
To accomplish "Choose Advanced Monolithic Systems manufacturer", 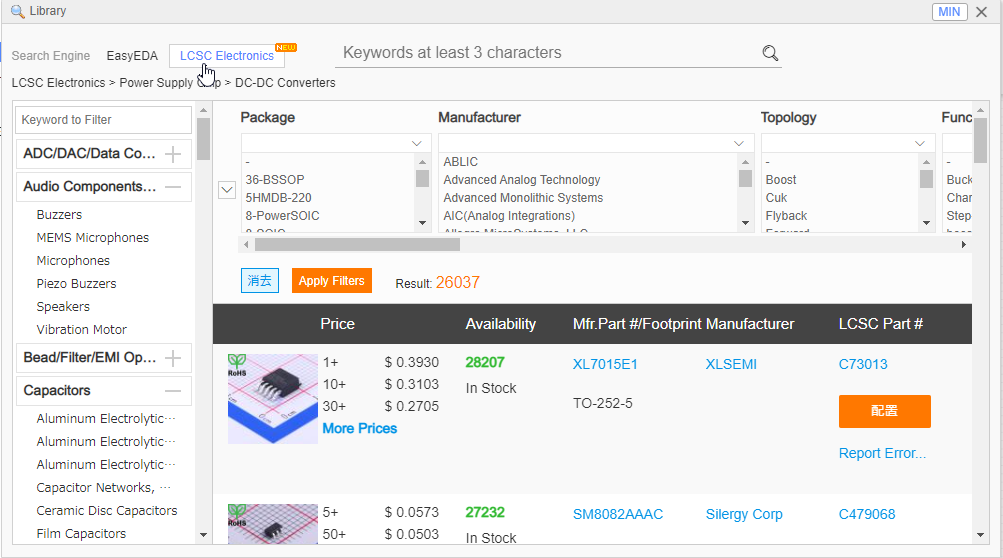I will click(x=523, y=198).
